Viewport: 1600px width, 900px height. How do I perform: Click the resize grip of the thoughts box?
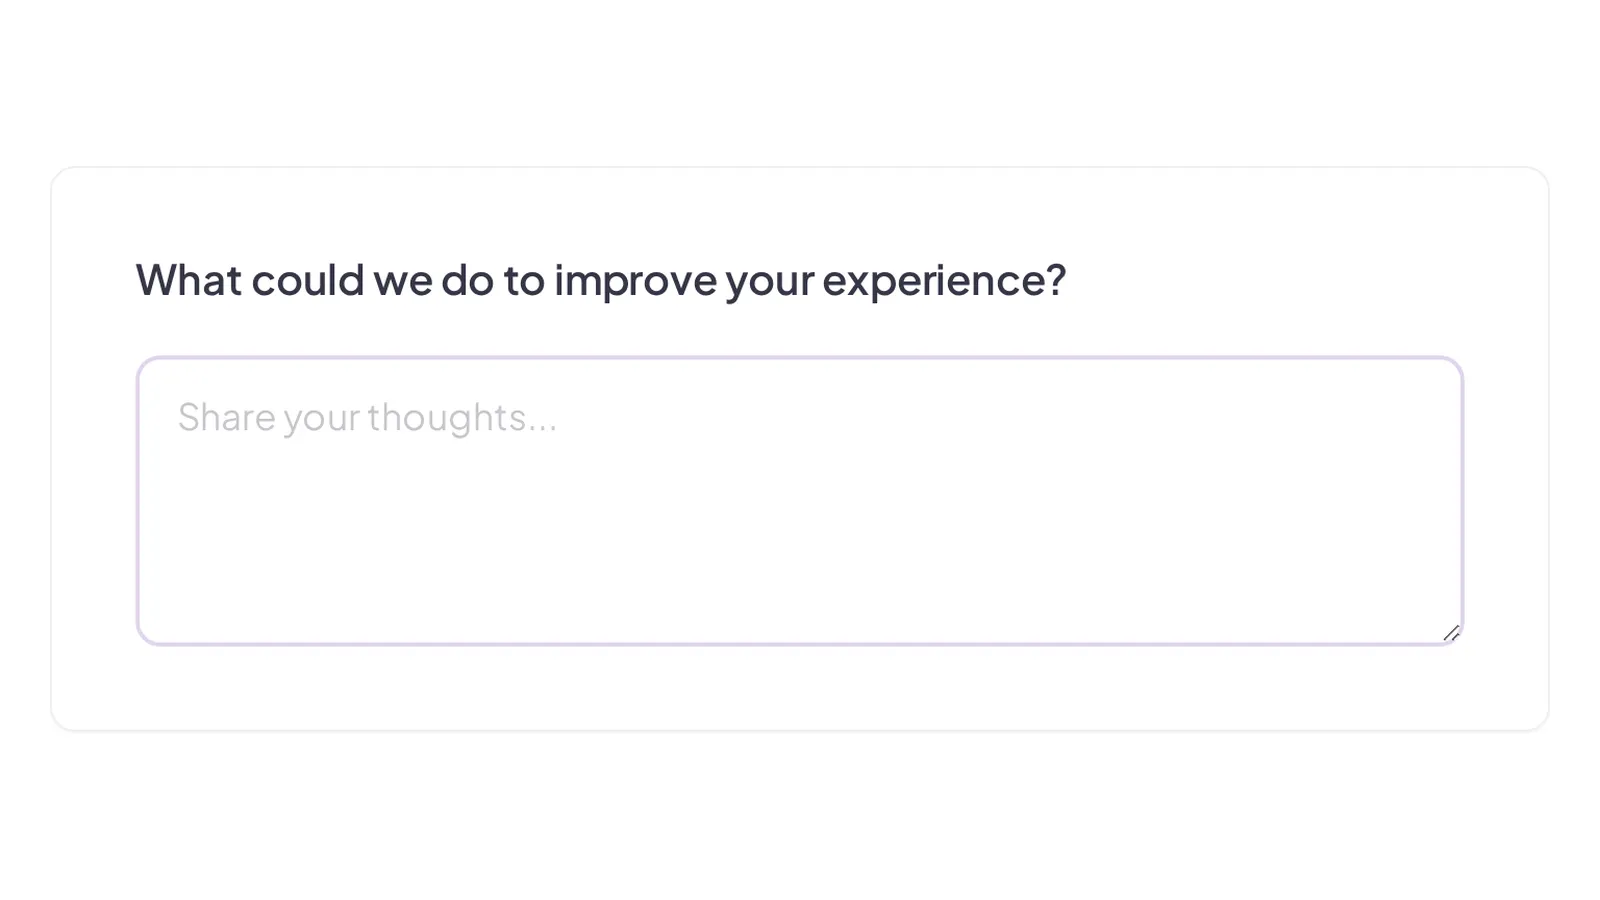1452,633
